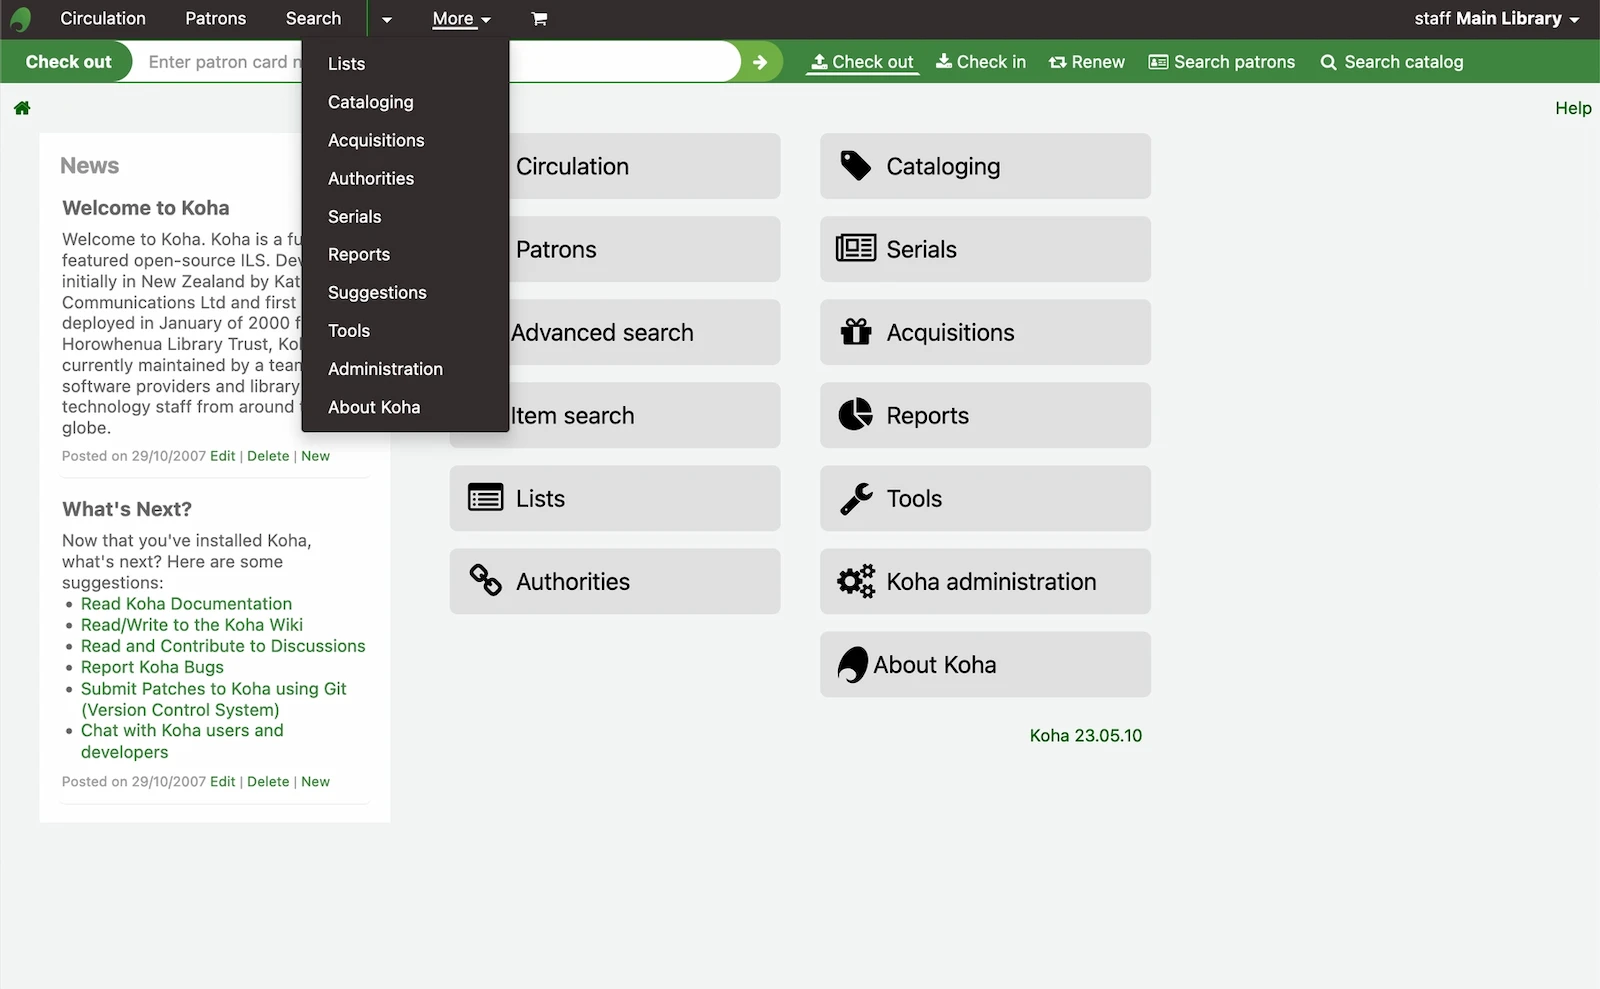Go to Circulation in the top navigation
This screenshot has width=1600, height=989.
tap(103, 19)
